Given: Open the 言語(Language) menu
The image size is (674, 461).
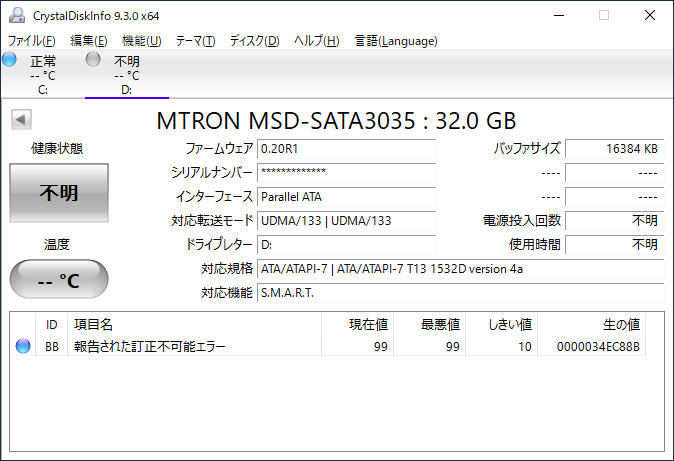Looking at the screenshot, I should [396, 41].
